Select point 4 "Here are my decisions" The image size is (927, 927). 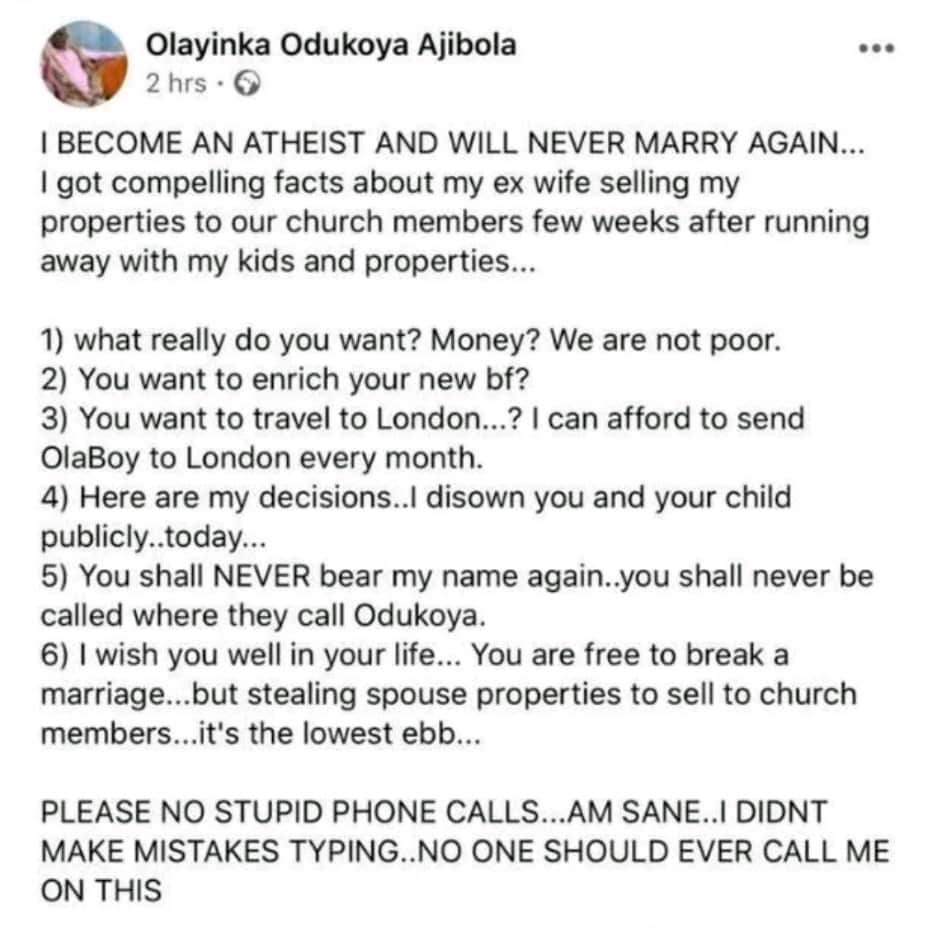pos(415,497)
